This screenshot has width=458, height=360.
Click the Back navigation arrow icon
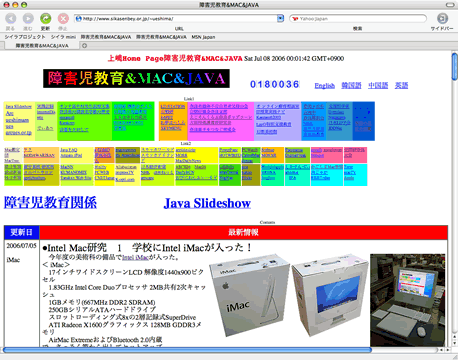tap(11, 18)
